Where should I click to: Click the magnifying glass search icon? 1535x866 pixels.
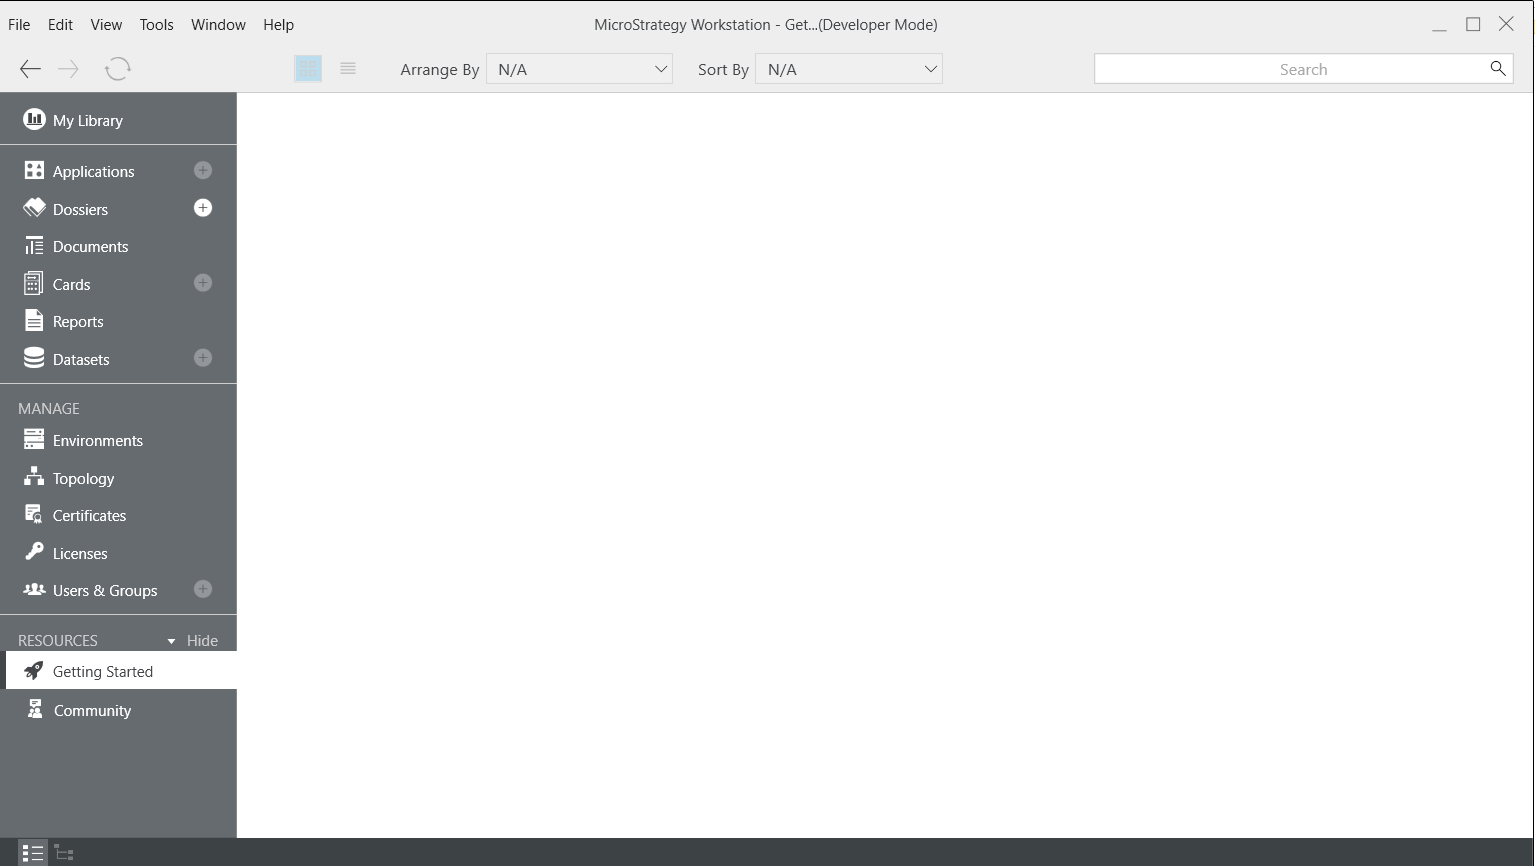(x=1497, y=68)
